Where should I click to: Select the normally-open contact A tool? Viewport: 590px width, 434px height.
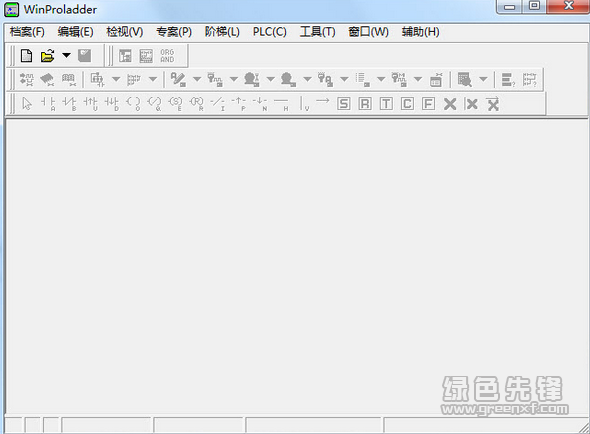[x=48, y=103]
